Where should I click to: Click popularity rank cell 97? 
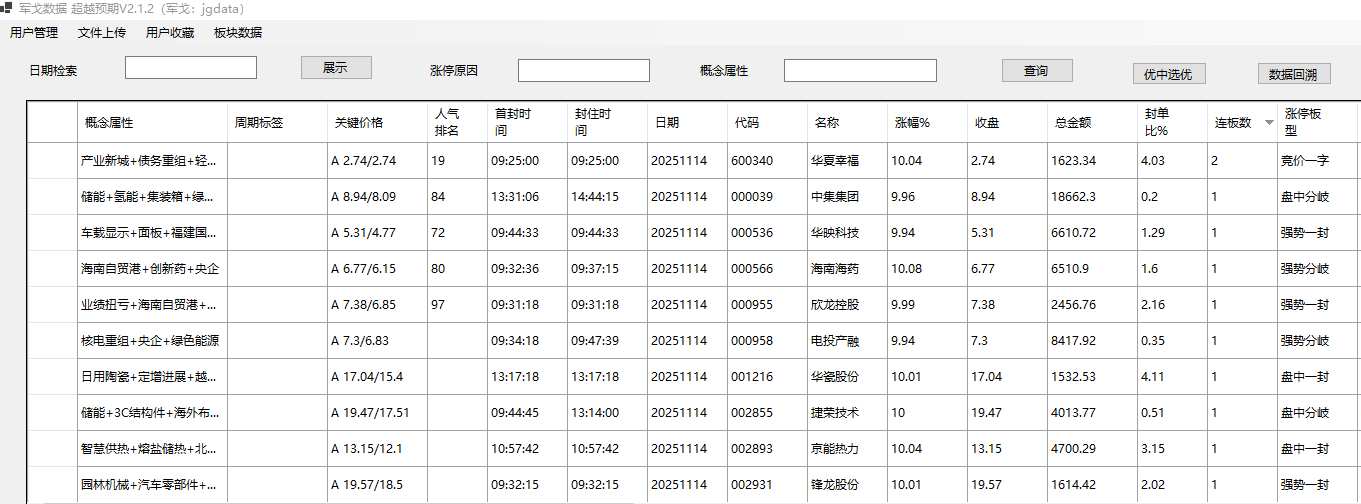(x=457, y=305)
